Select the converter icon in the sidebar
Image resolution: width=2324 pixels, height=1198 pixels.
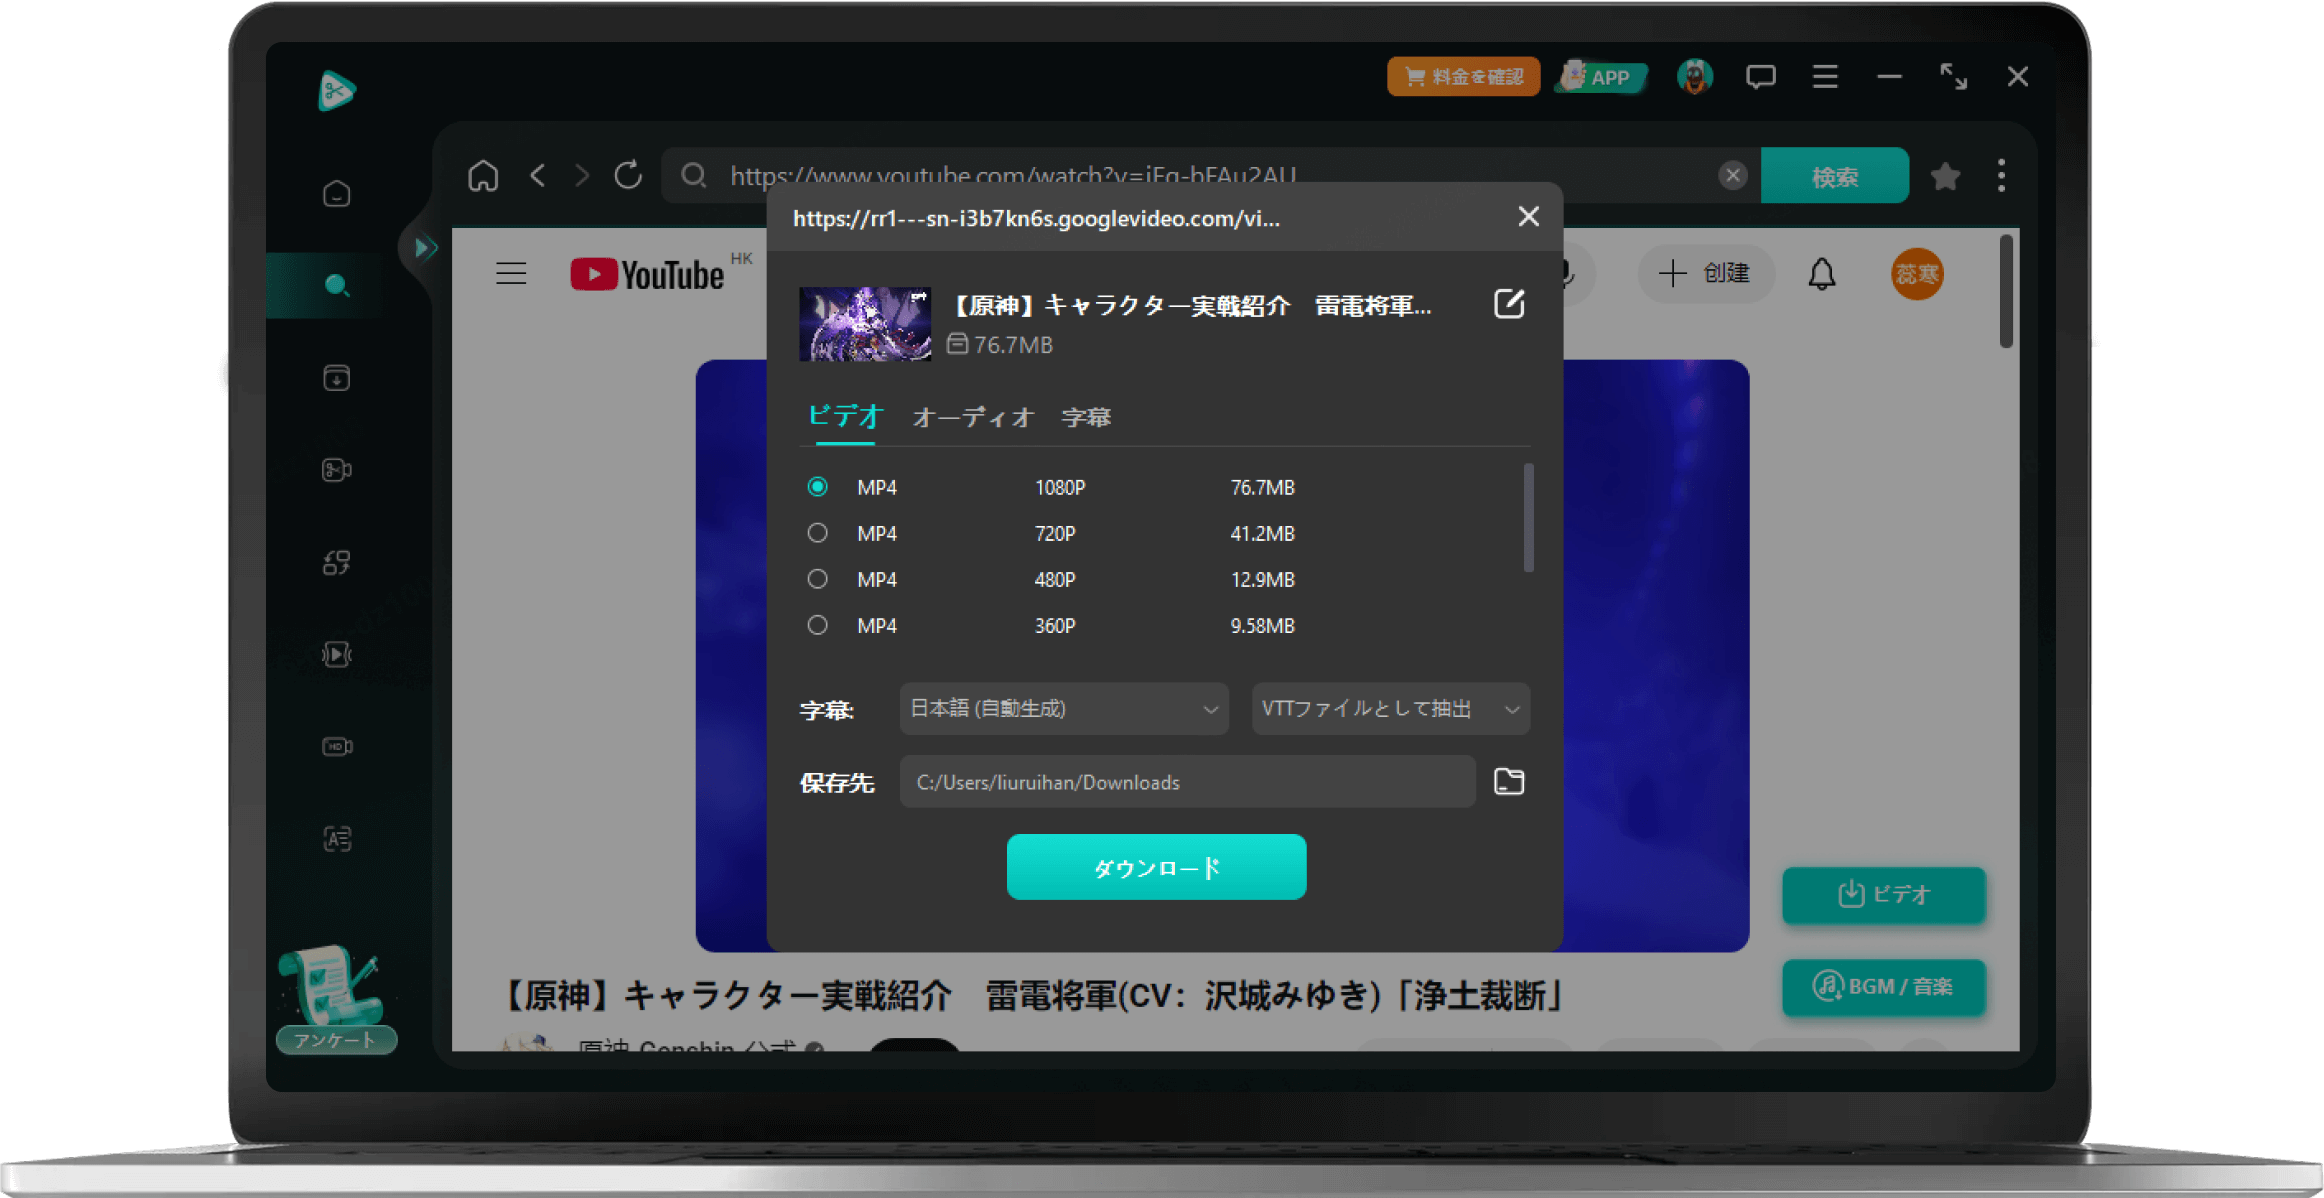pos(336,562)
